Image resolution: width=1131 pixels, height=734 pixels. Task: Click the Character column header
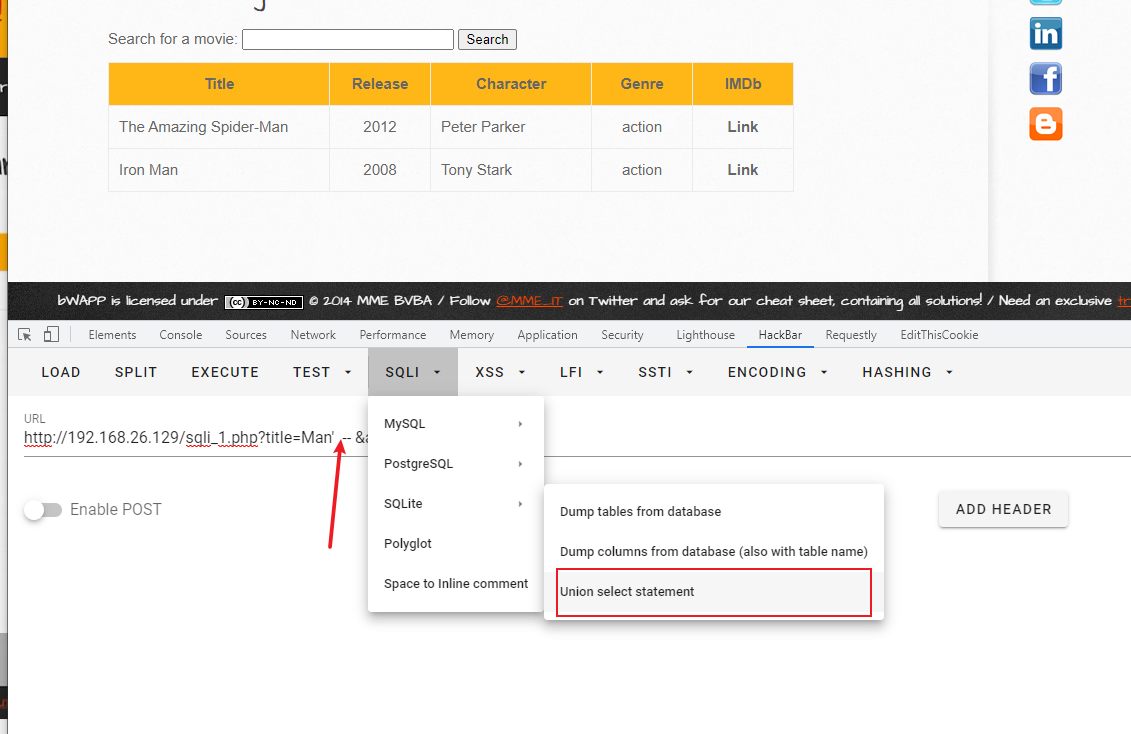click(x=511, y=84)
